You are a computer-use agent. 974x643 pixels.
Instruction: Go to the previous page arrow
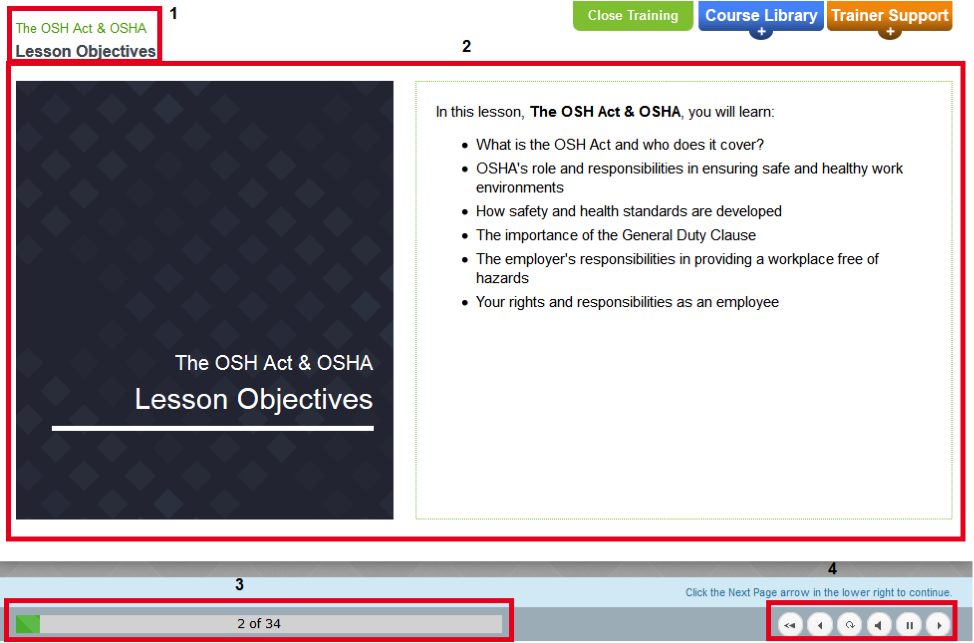pyautogui.click(x=819, y=625)
